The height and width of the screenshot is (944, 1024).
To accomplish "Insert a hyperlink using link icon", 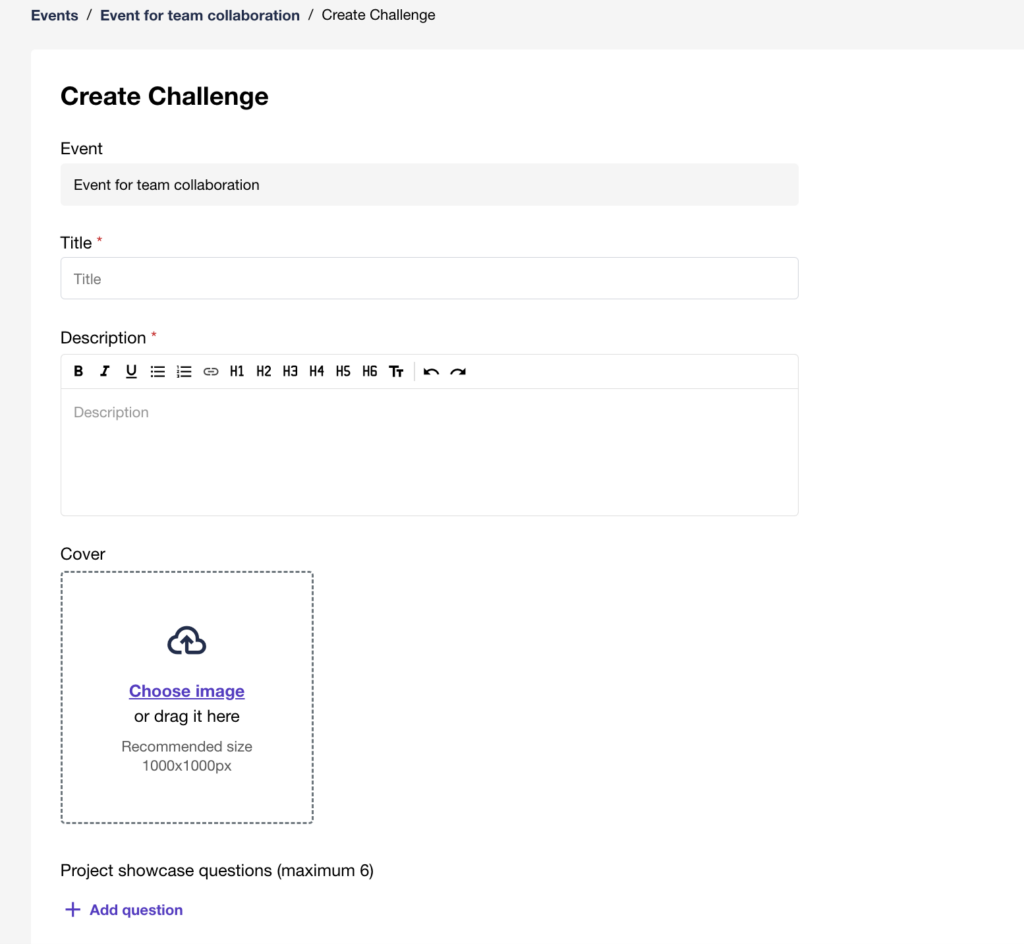I will pos(211,372).
